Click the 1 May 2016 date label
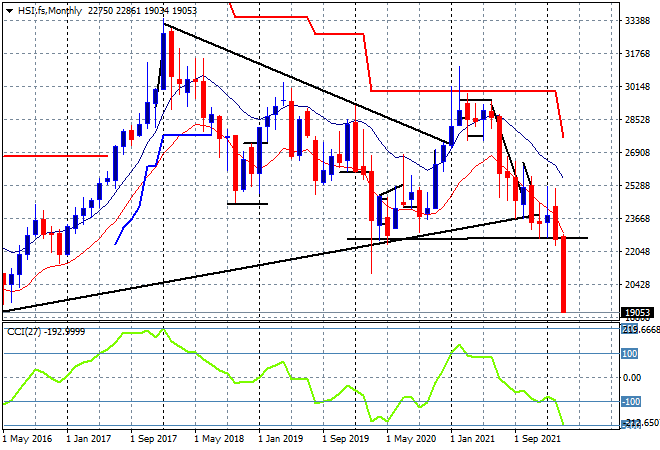This screenshot has width=660, height=450. (x=27, y=439)
